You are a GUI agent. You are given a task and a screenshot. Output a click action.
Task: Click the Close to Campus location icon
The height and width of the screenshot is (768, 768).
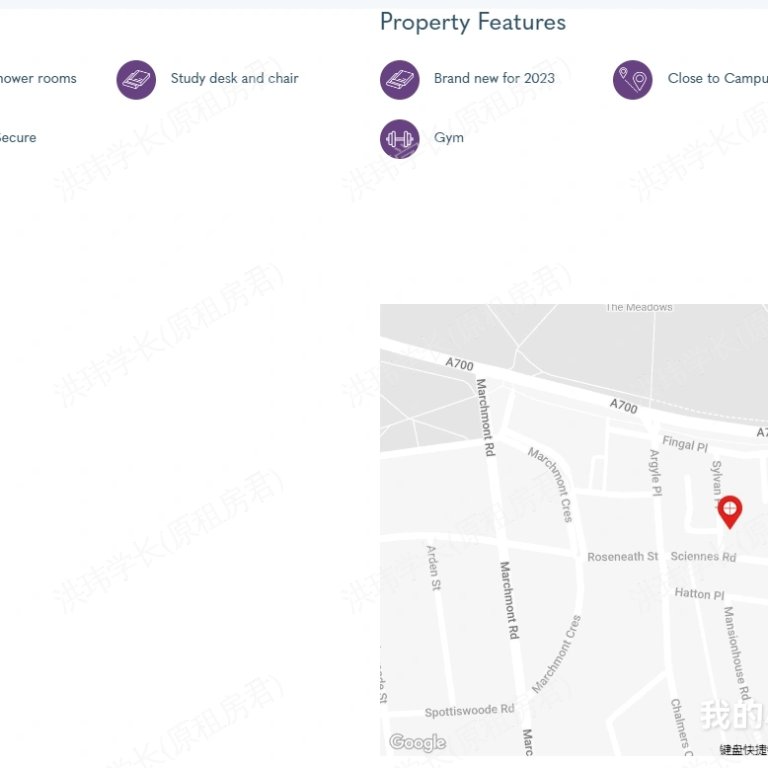tap(633, 80)
